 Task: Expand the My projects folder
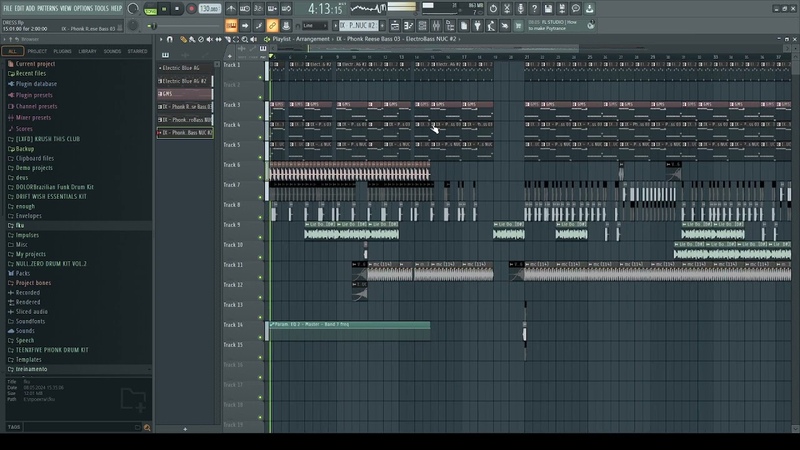point(30,254)
